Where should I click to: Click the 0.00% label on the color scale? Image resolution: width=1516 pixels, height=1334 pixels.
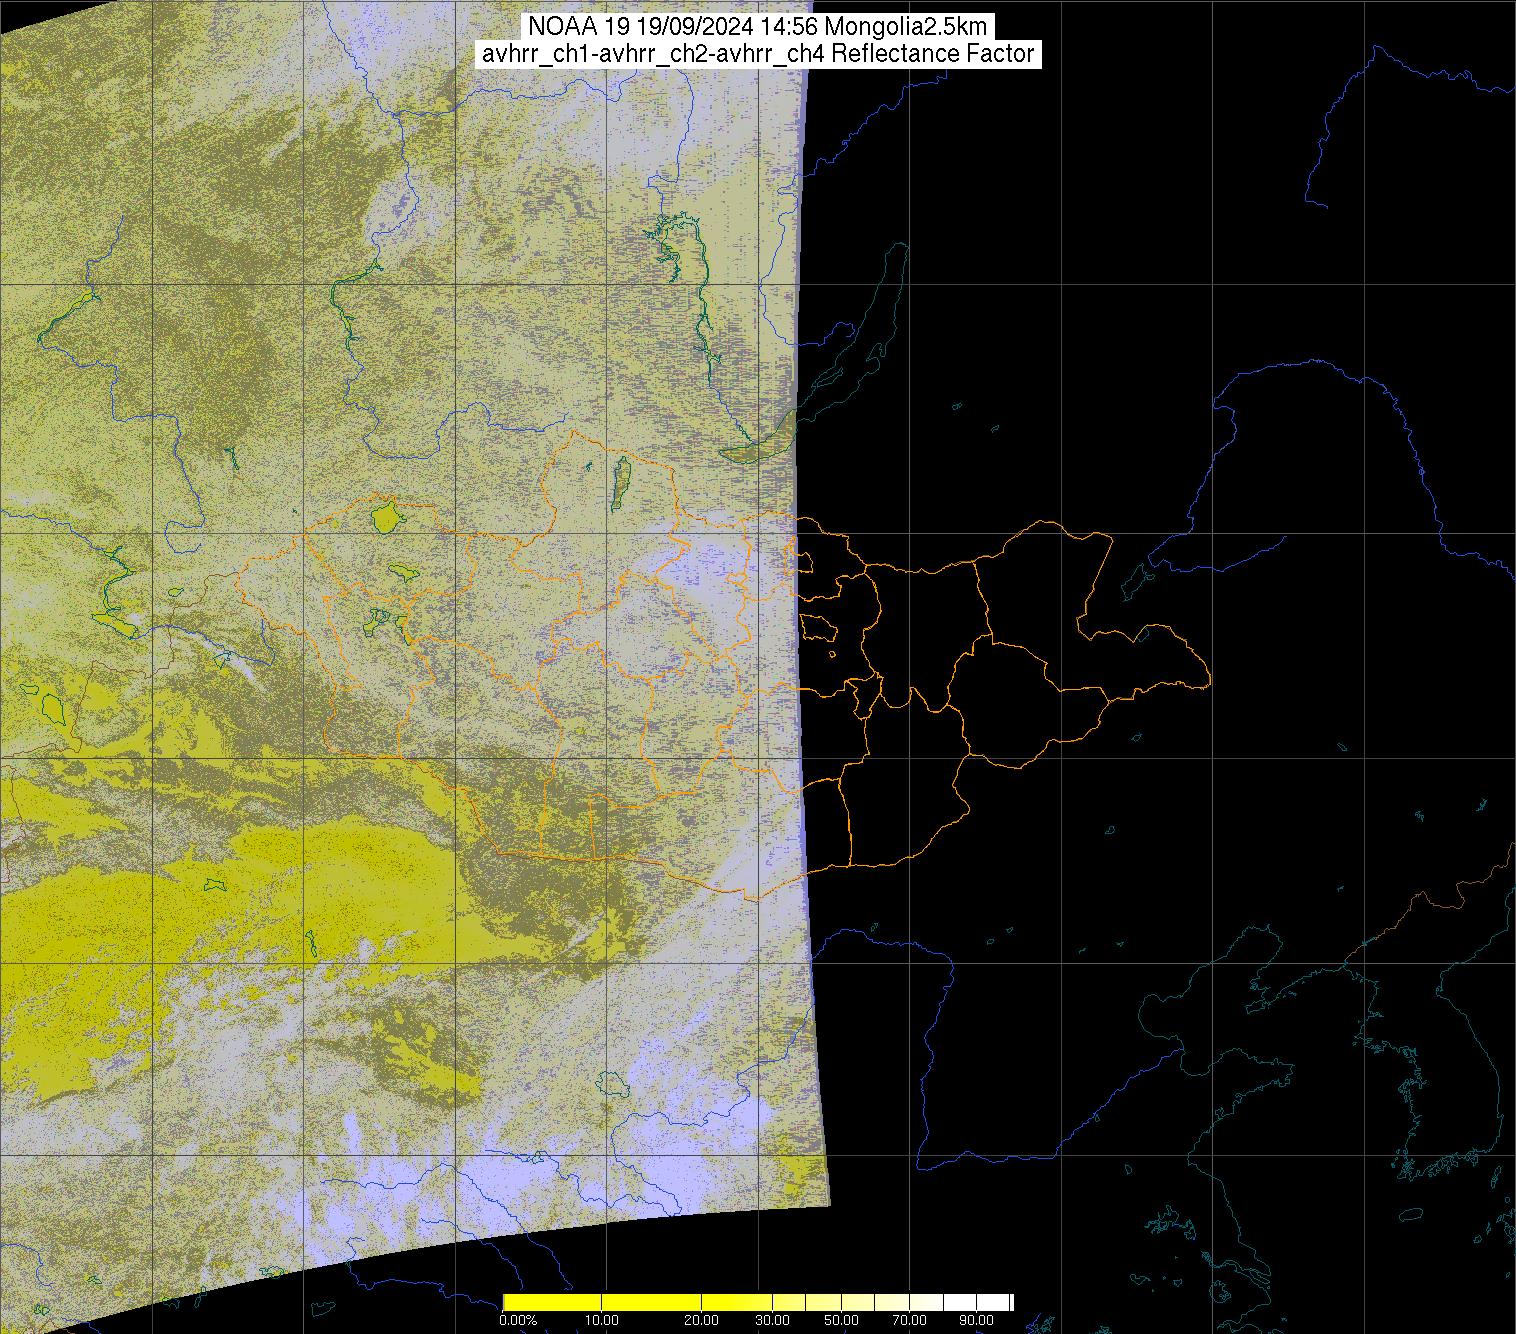517,1320
